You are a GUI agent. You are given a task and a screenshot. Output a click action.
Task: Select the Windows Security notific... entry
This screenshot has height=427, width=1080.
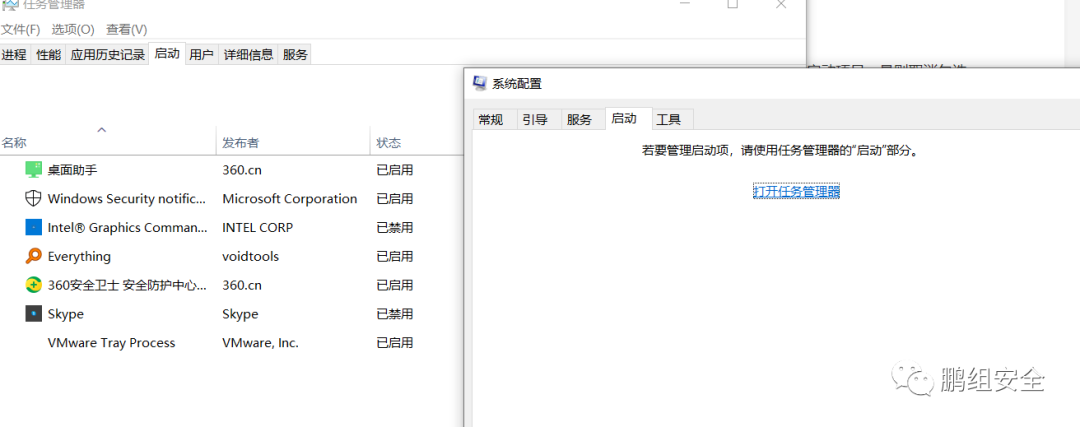coord(127,198)
